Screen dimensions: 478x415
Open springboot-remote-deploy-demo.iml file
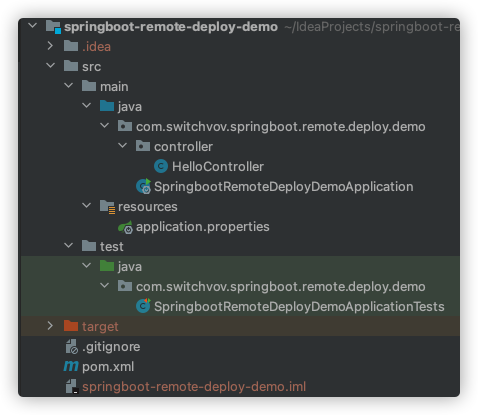pos(194,387)
